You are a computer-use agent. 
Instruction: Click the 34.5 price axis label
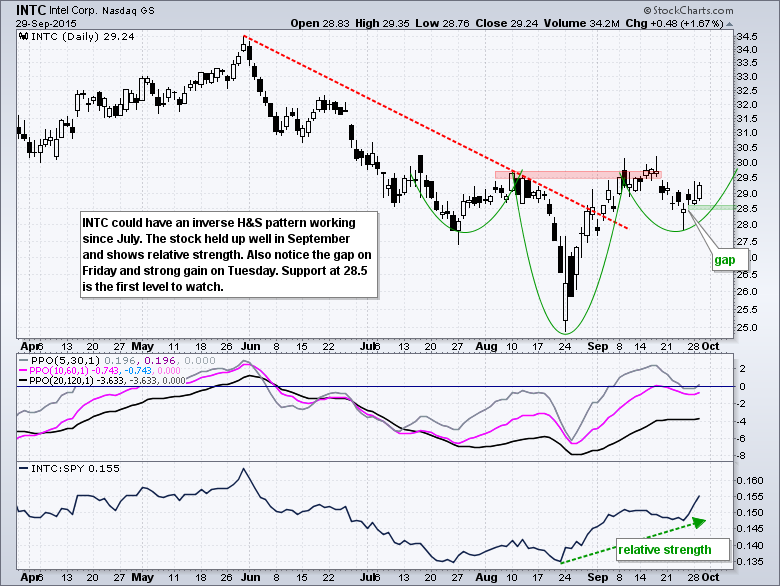point(747,37)
